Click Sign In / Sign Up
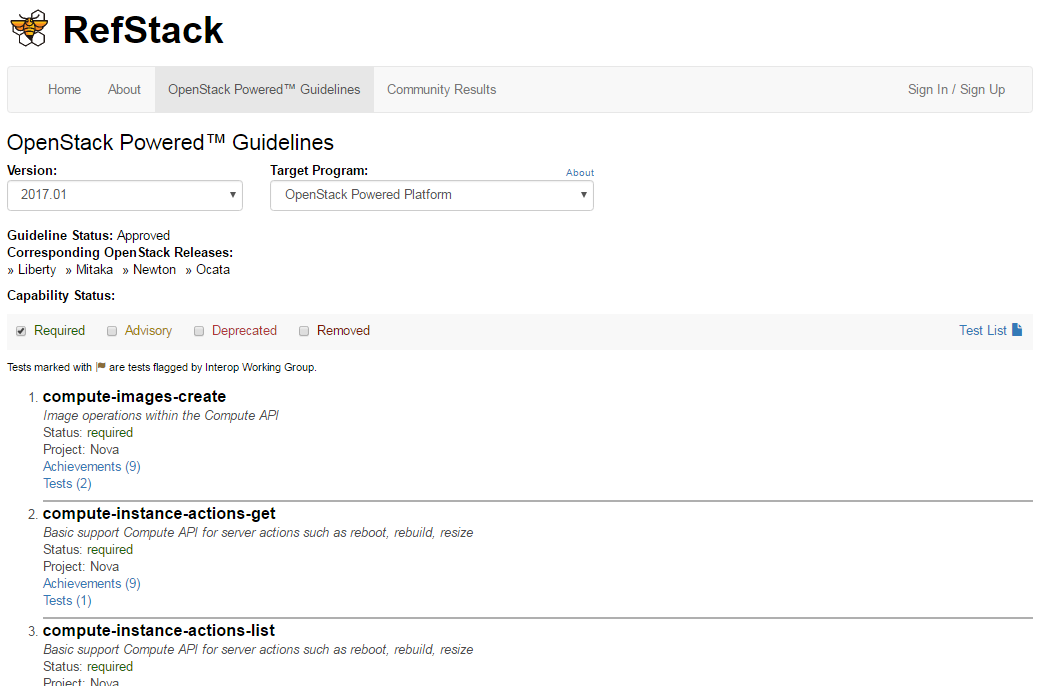This screenshot has width=1037, height=686. pos(956,89)
